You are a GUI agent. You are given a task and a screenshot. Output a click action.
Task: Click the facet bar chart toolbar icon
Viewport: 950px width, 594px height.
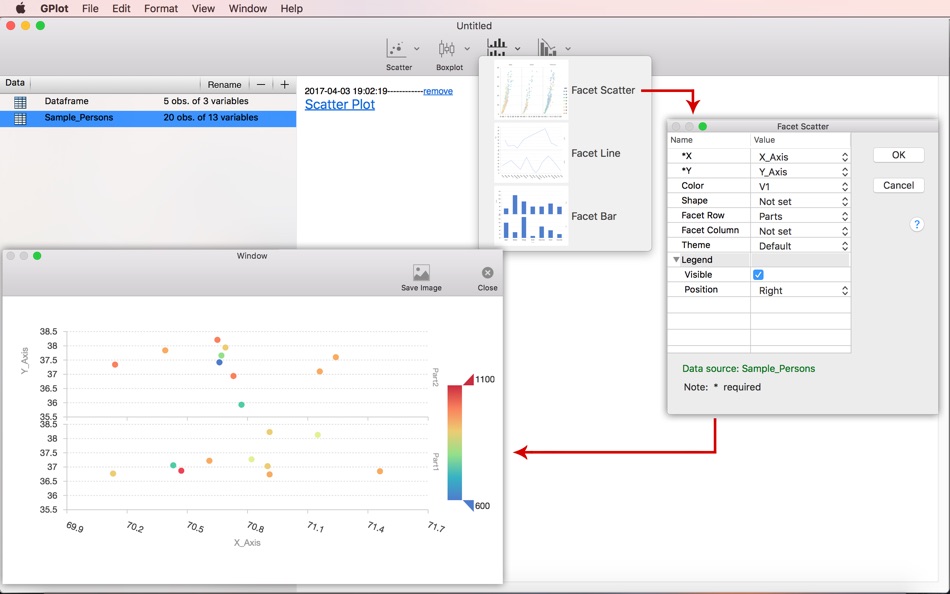[496, 47]
